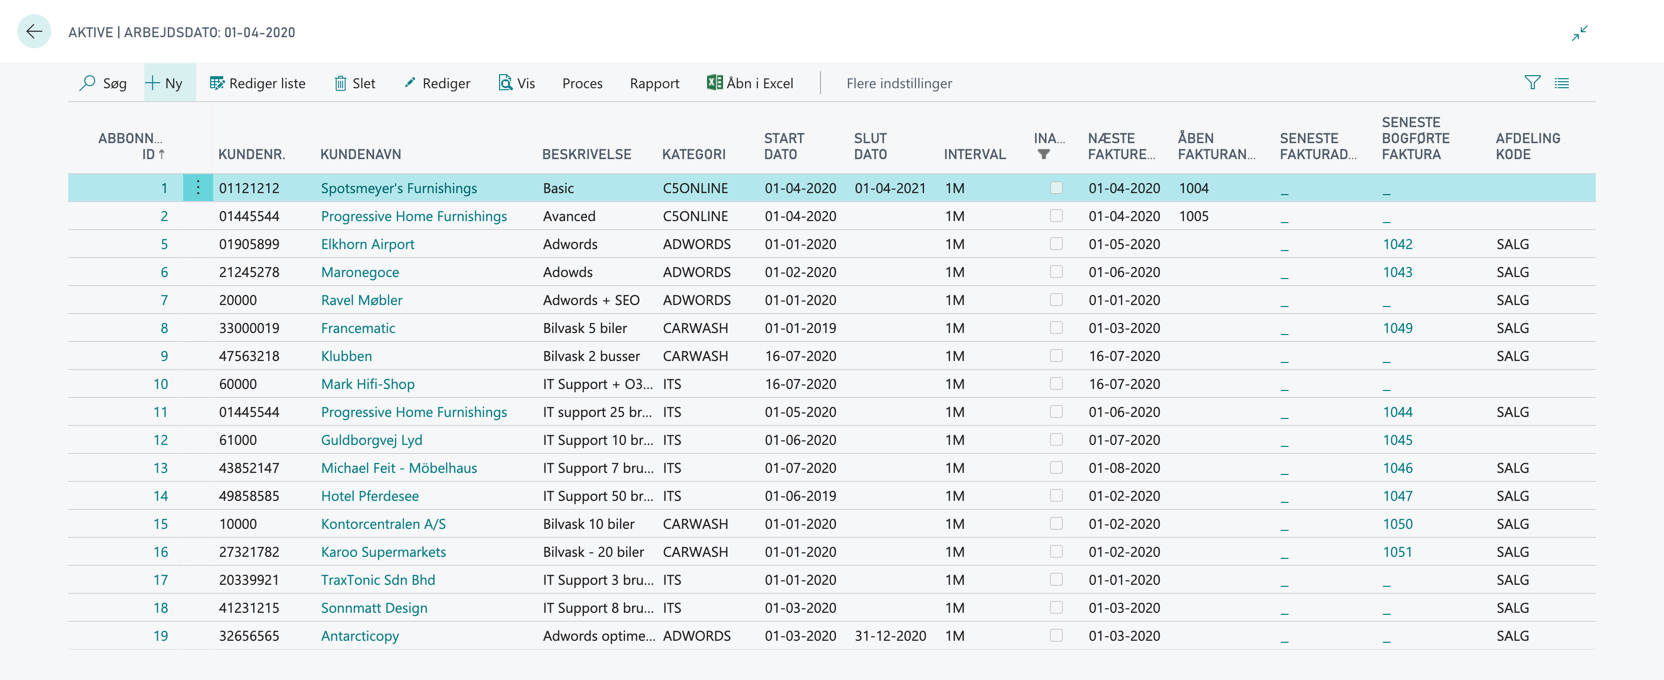This screenshot has width=1664, height=680.
Task: Toggle inactive checkbox for Klubben
Action: [1056, 356]
